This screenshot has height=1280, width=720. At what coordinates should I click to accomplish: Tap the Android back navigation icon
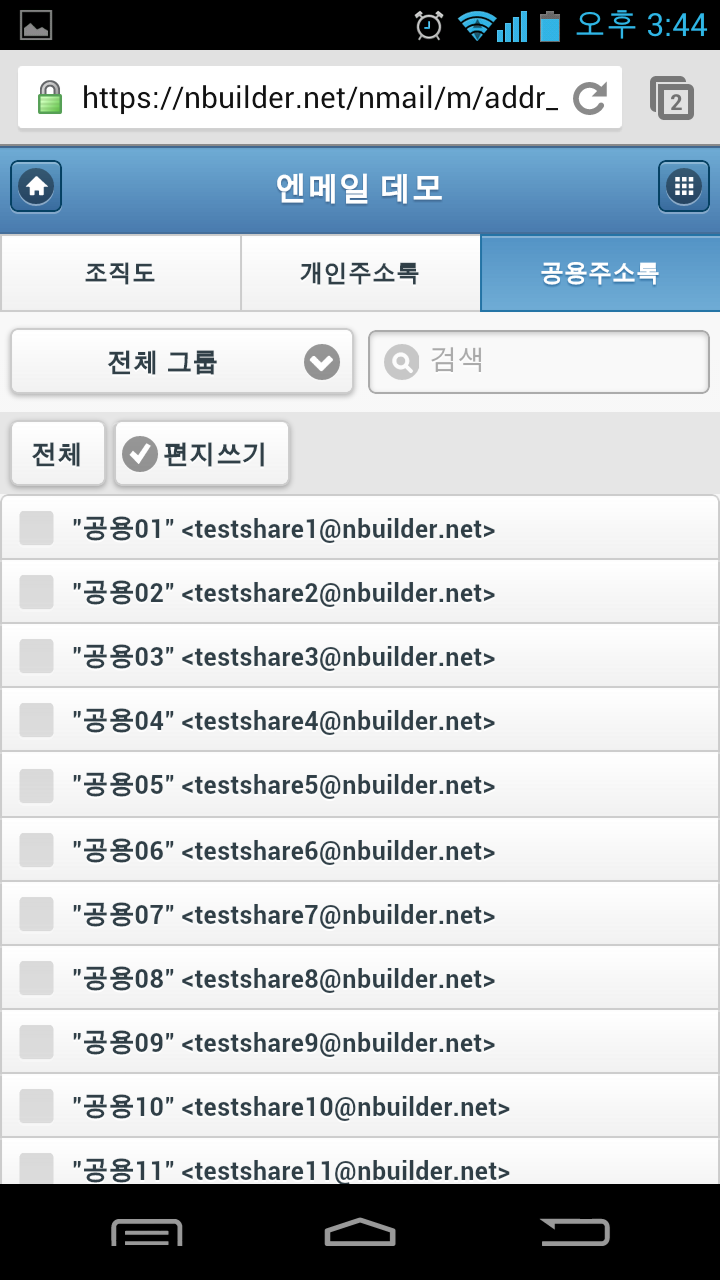[x=575, y=1232]
